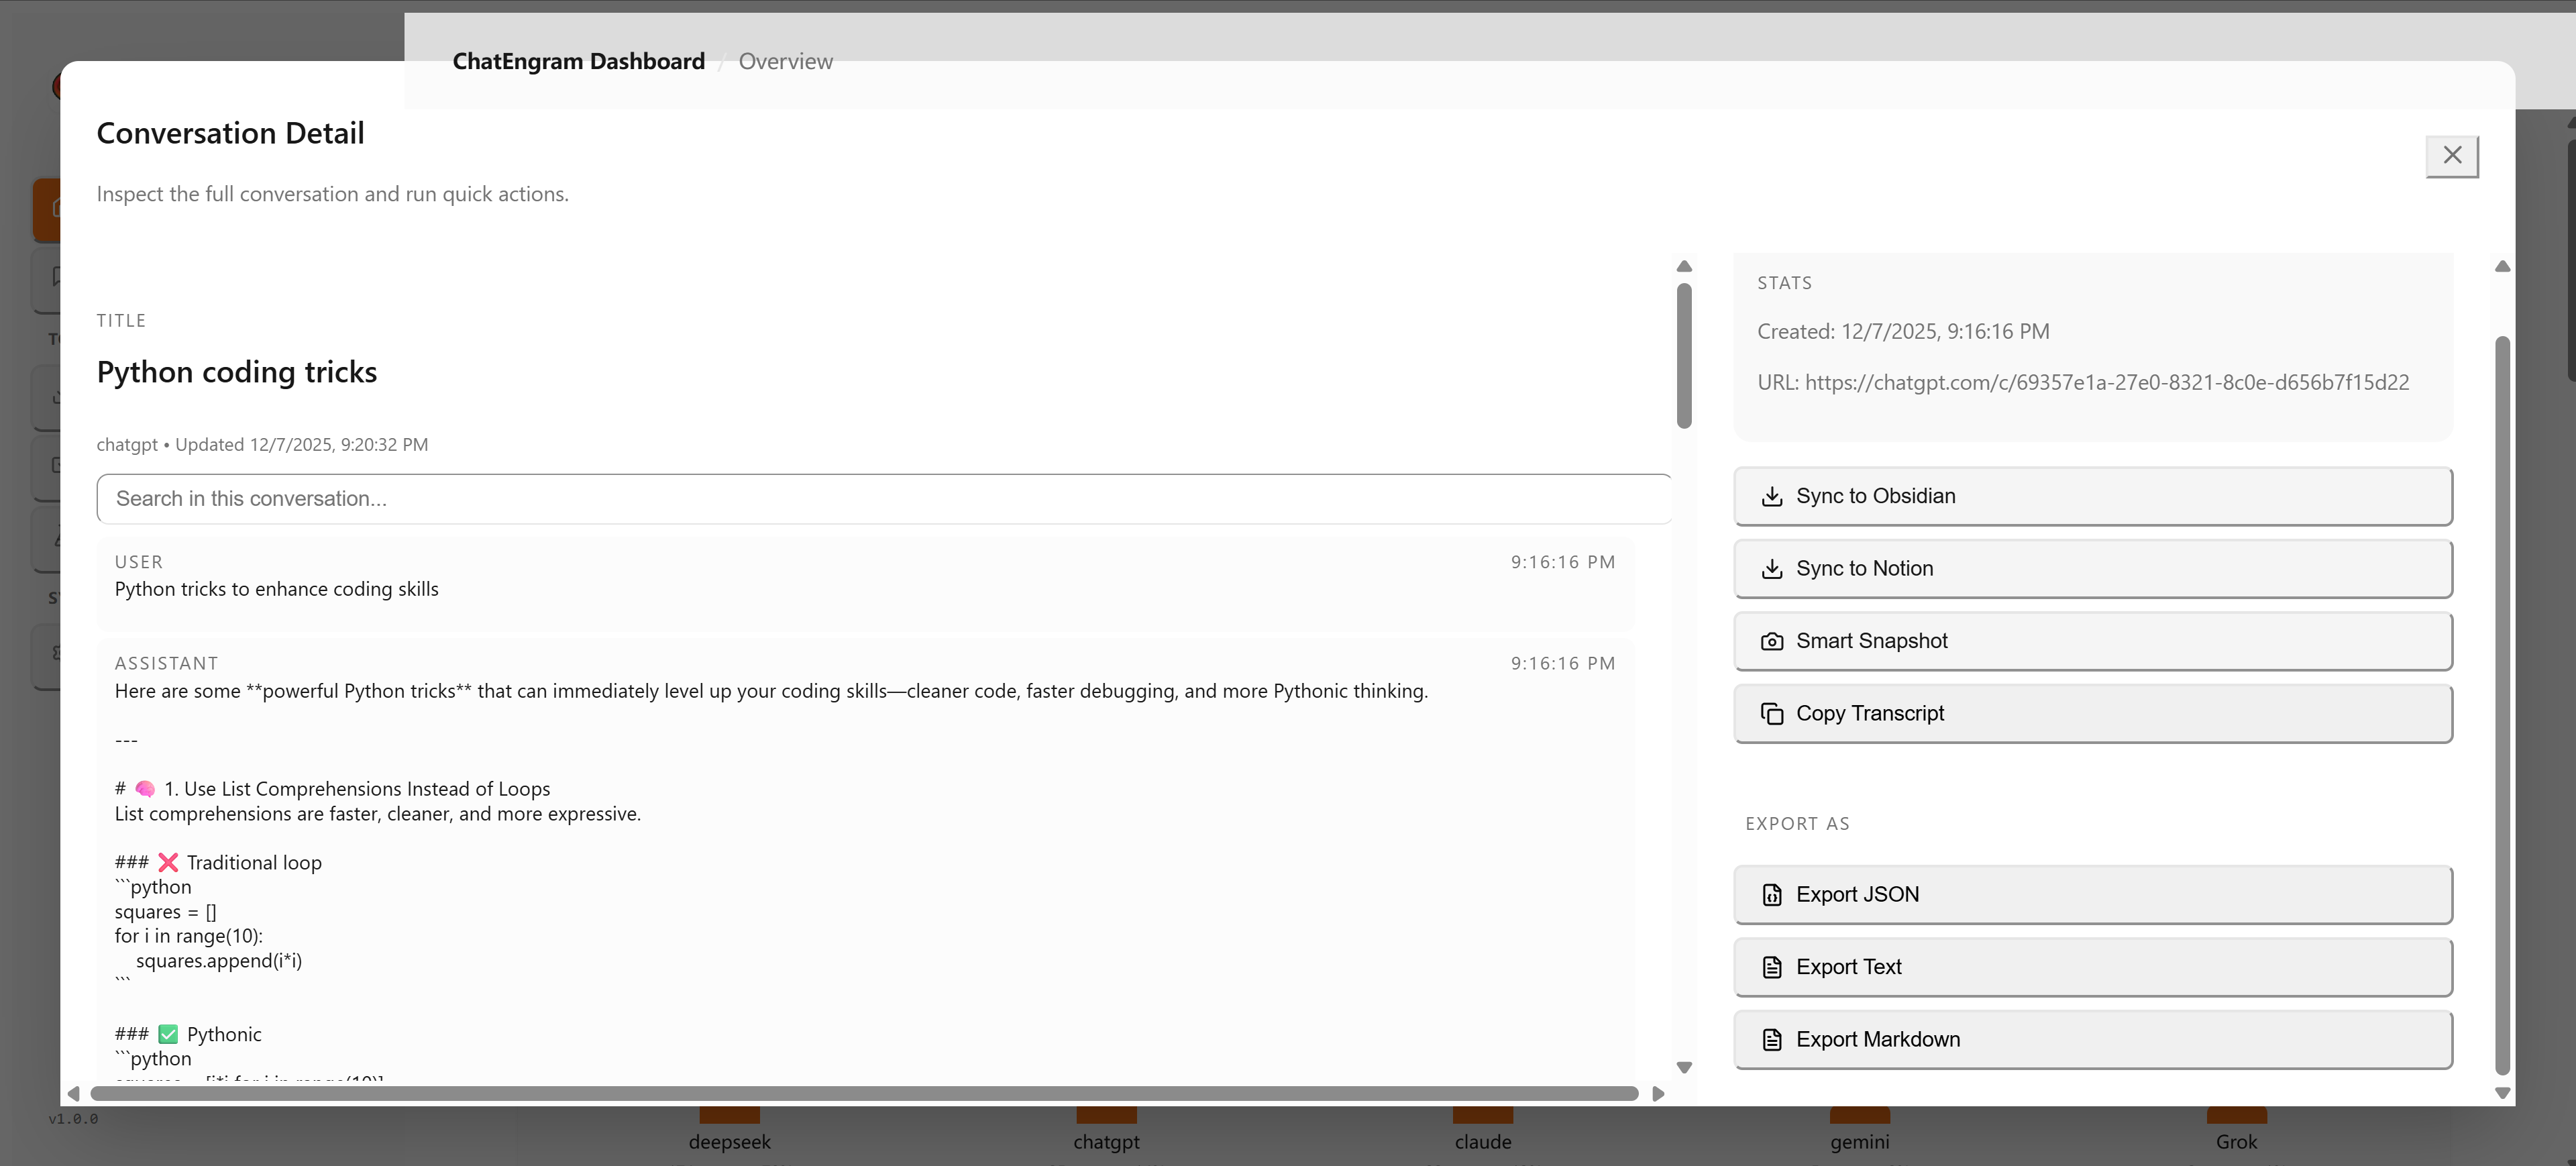This screenshot has width=2576, height=1166.
Task: Click the transcript down scroll arrow
Action: point(1684,1067)
